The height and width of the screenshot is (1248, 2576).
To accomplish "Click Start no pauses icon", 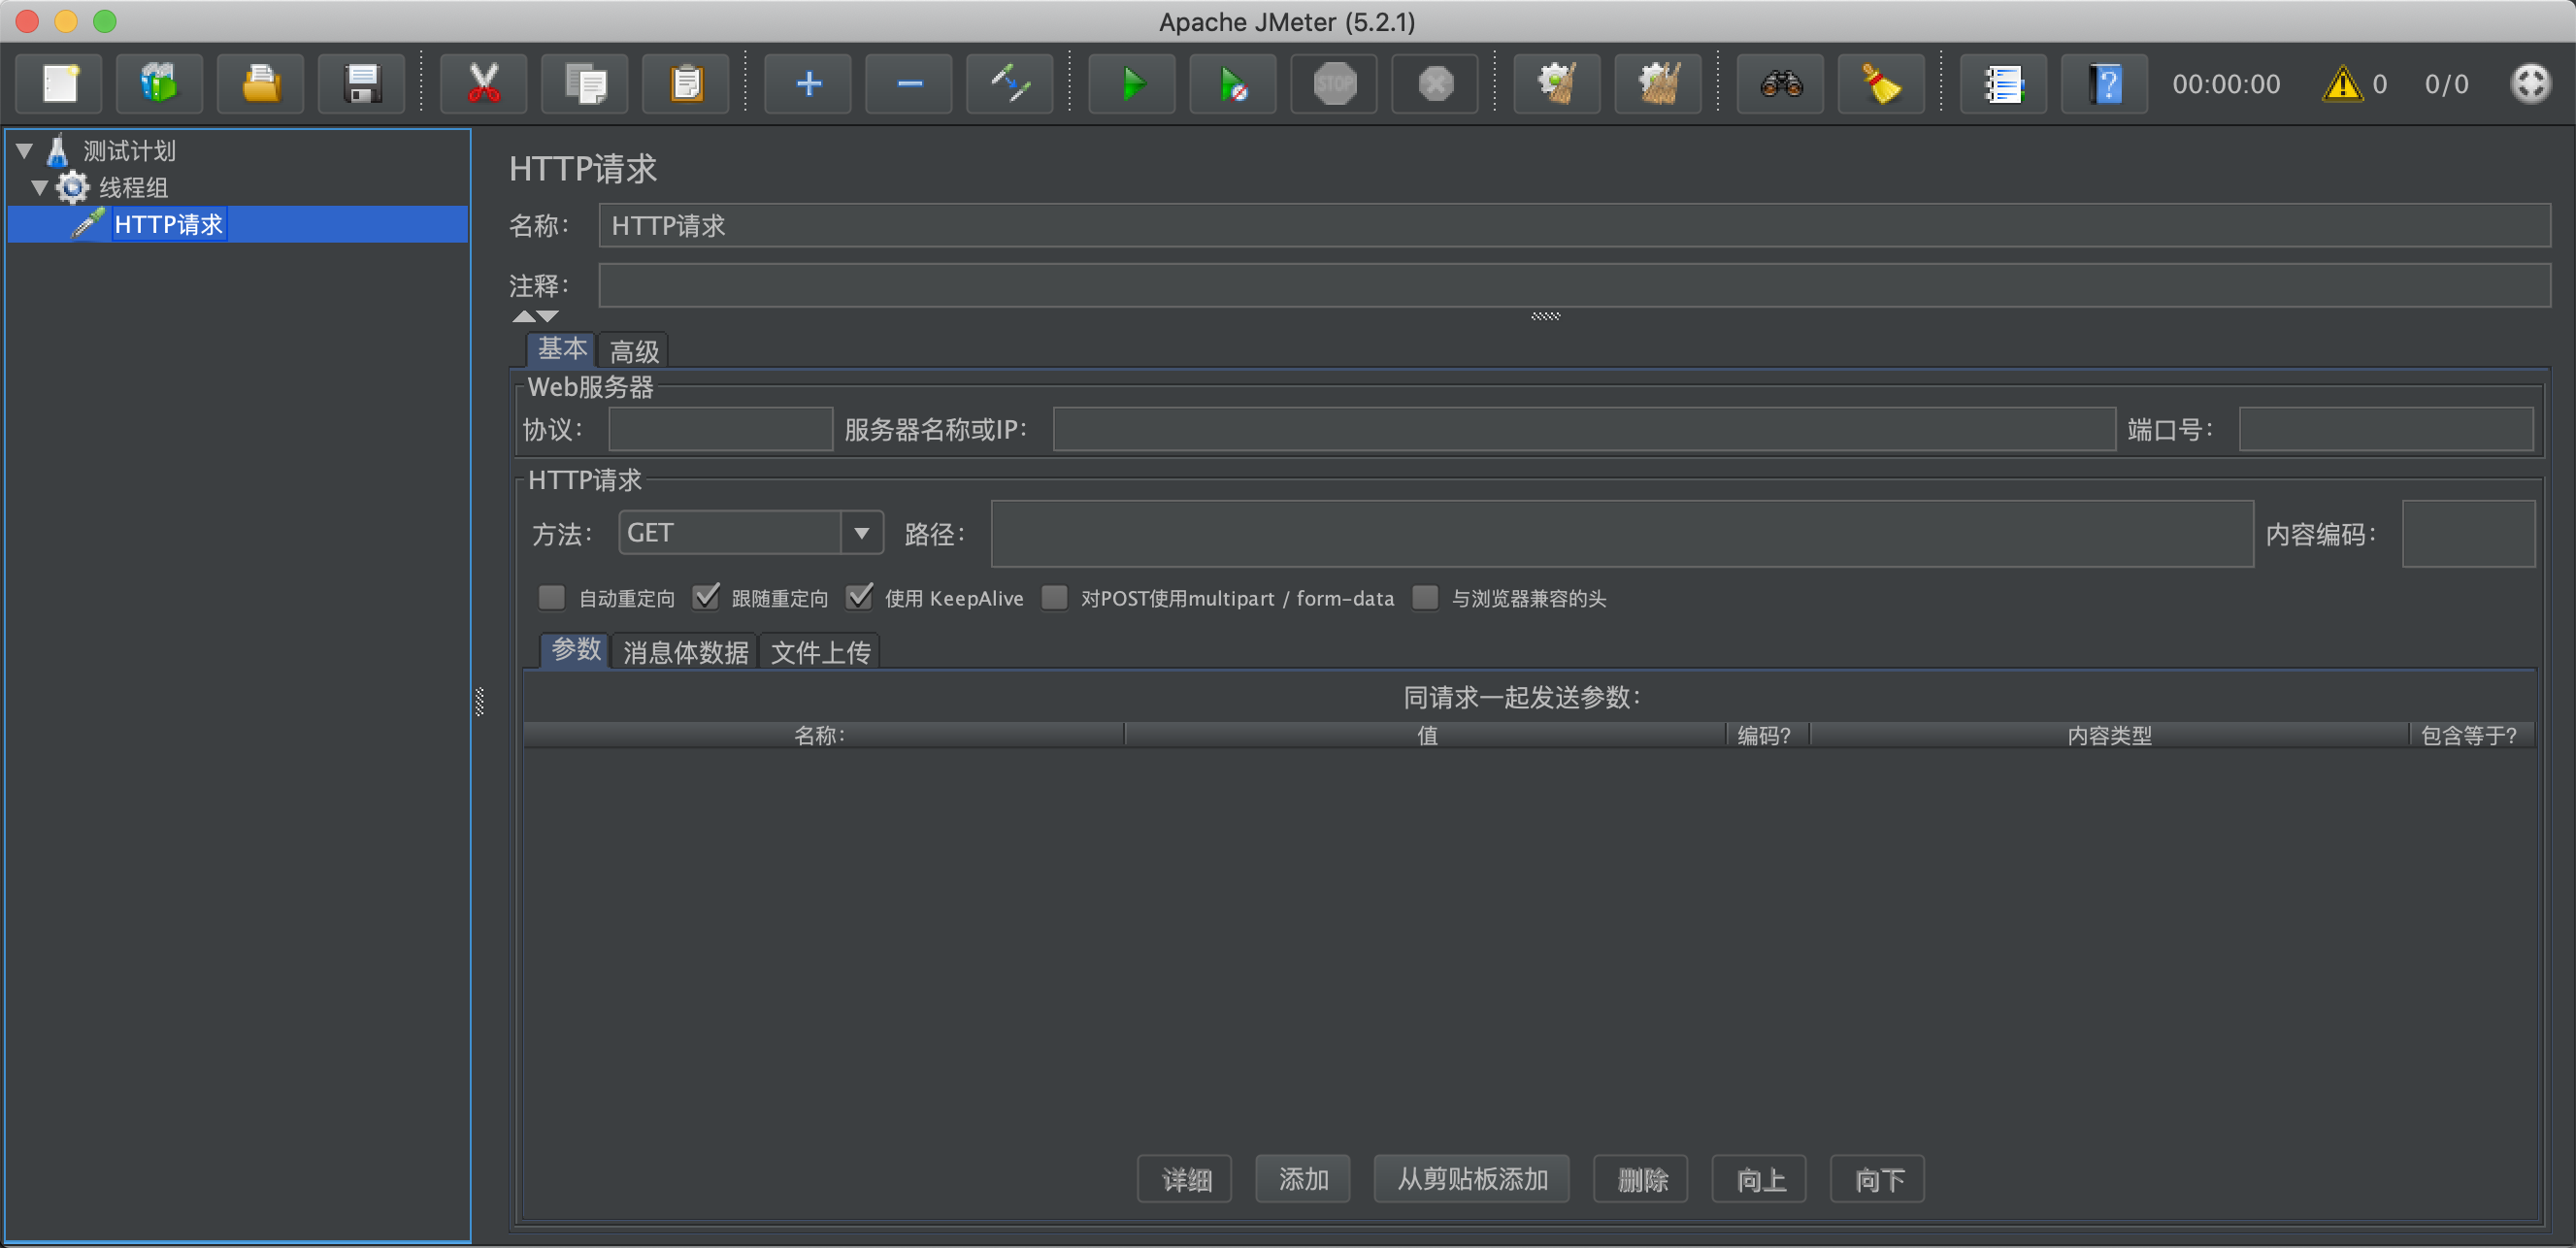I will click(x=1233, y=84).
